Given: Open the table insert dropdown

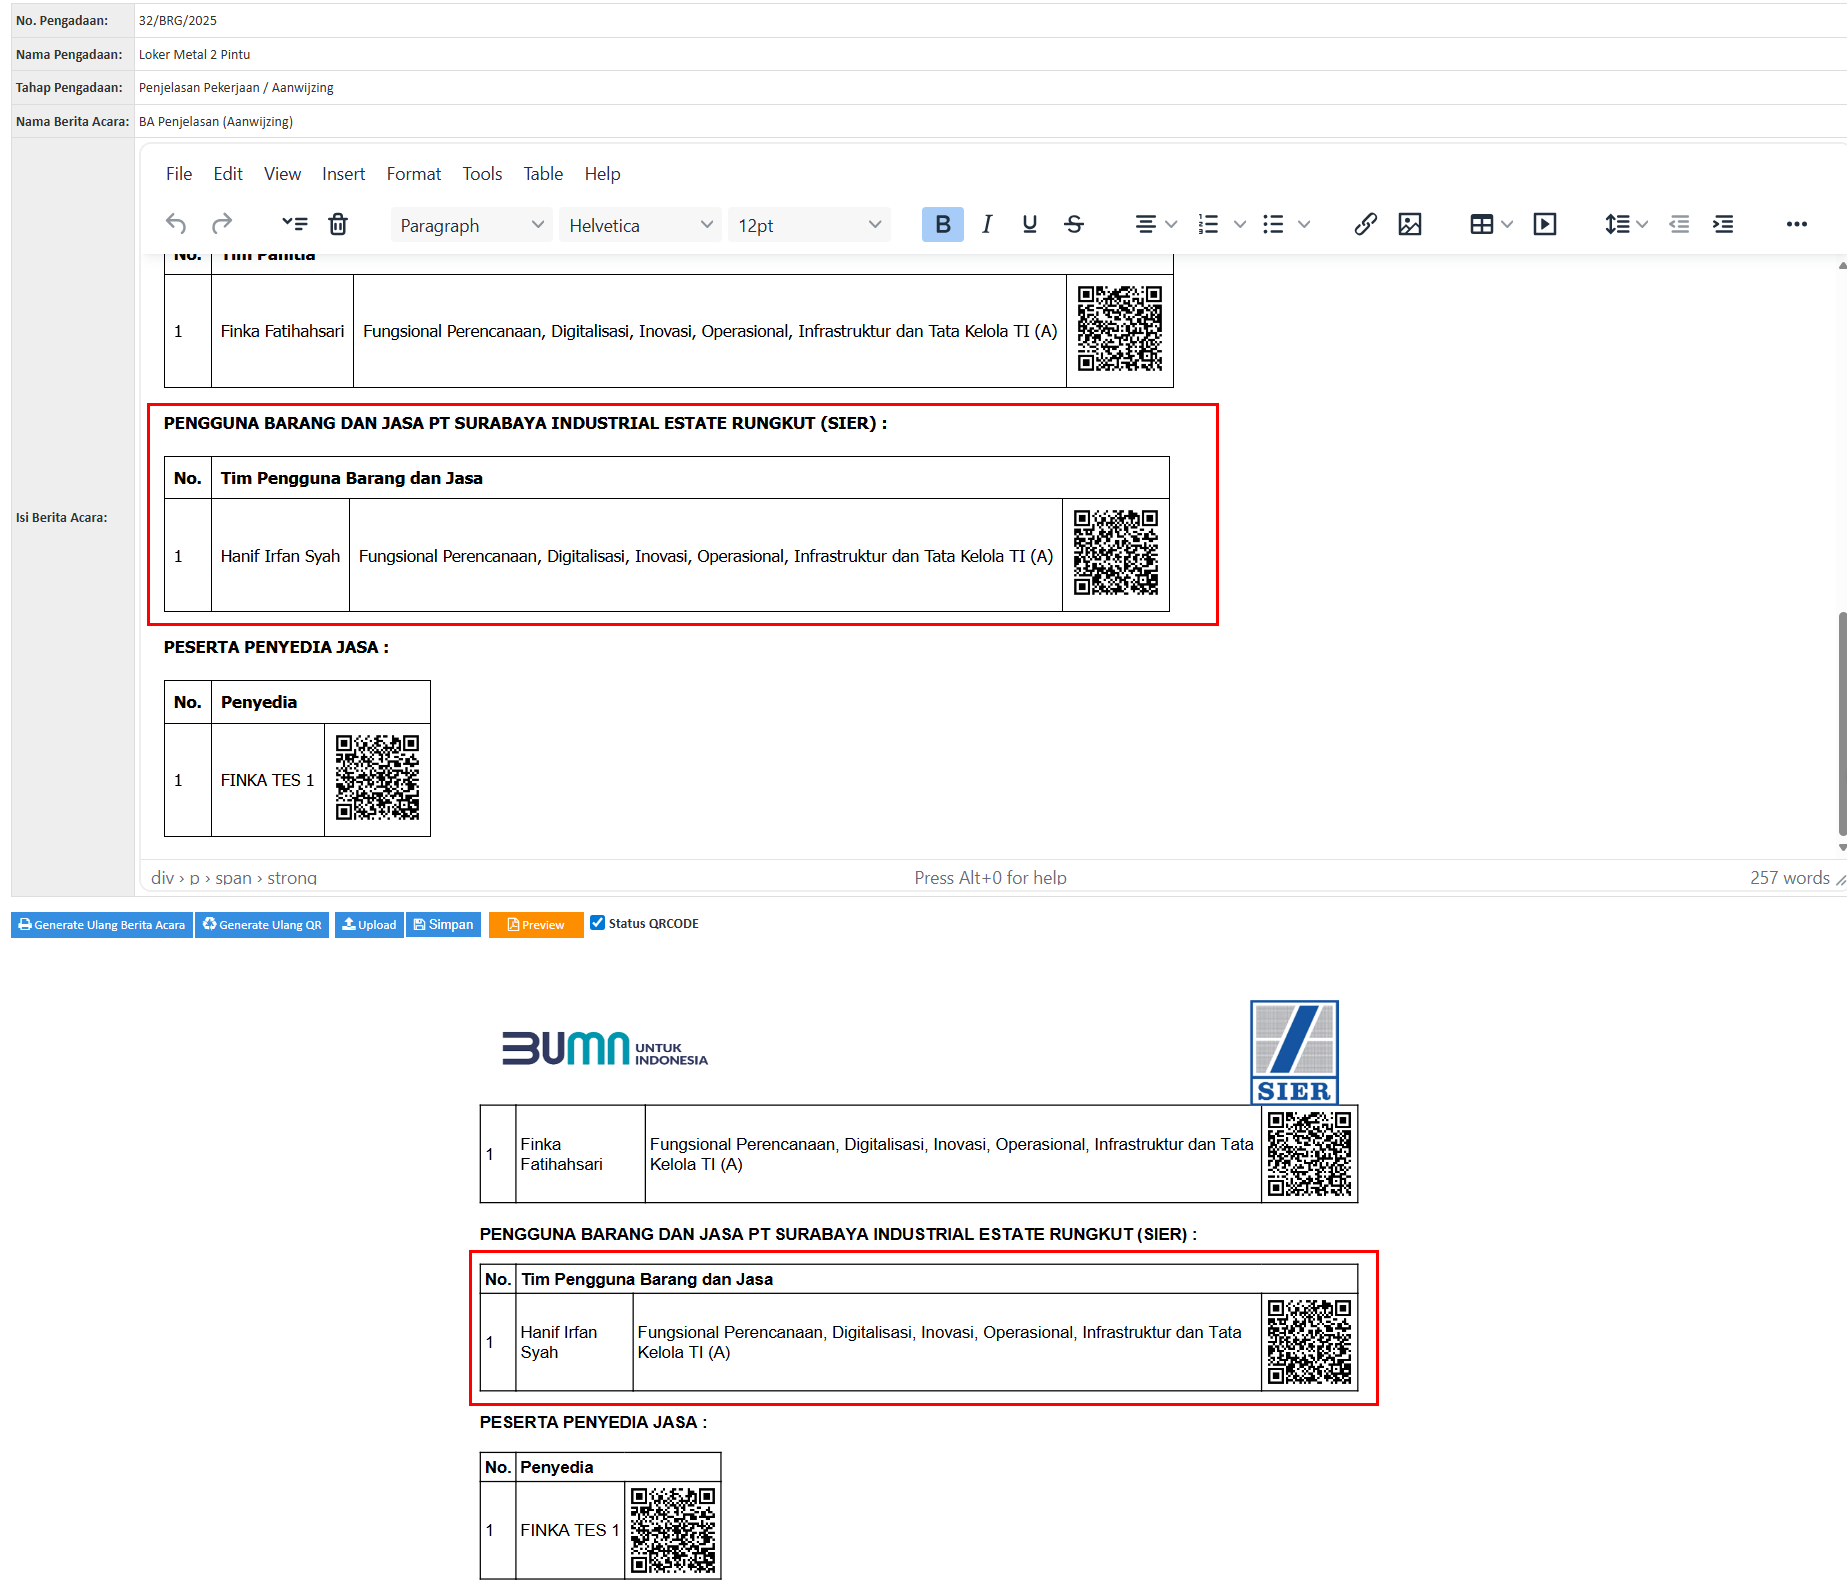Looking at the screenshot, I should pos(1491,224).
